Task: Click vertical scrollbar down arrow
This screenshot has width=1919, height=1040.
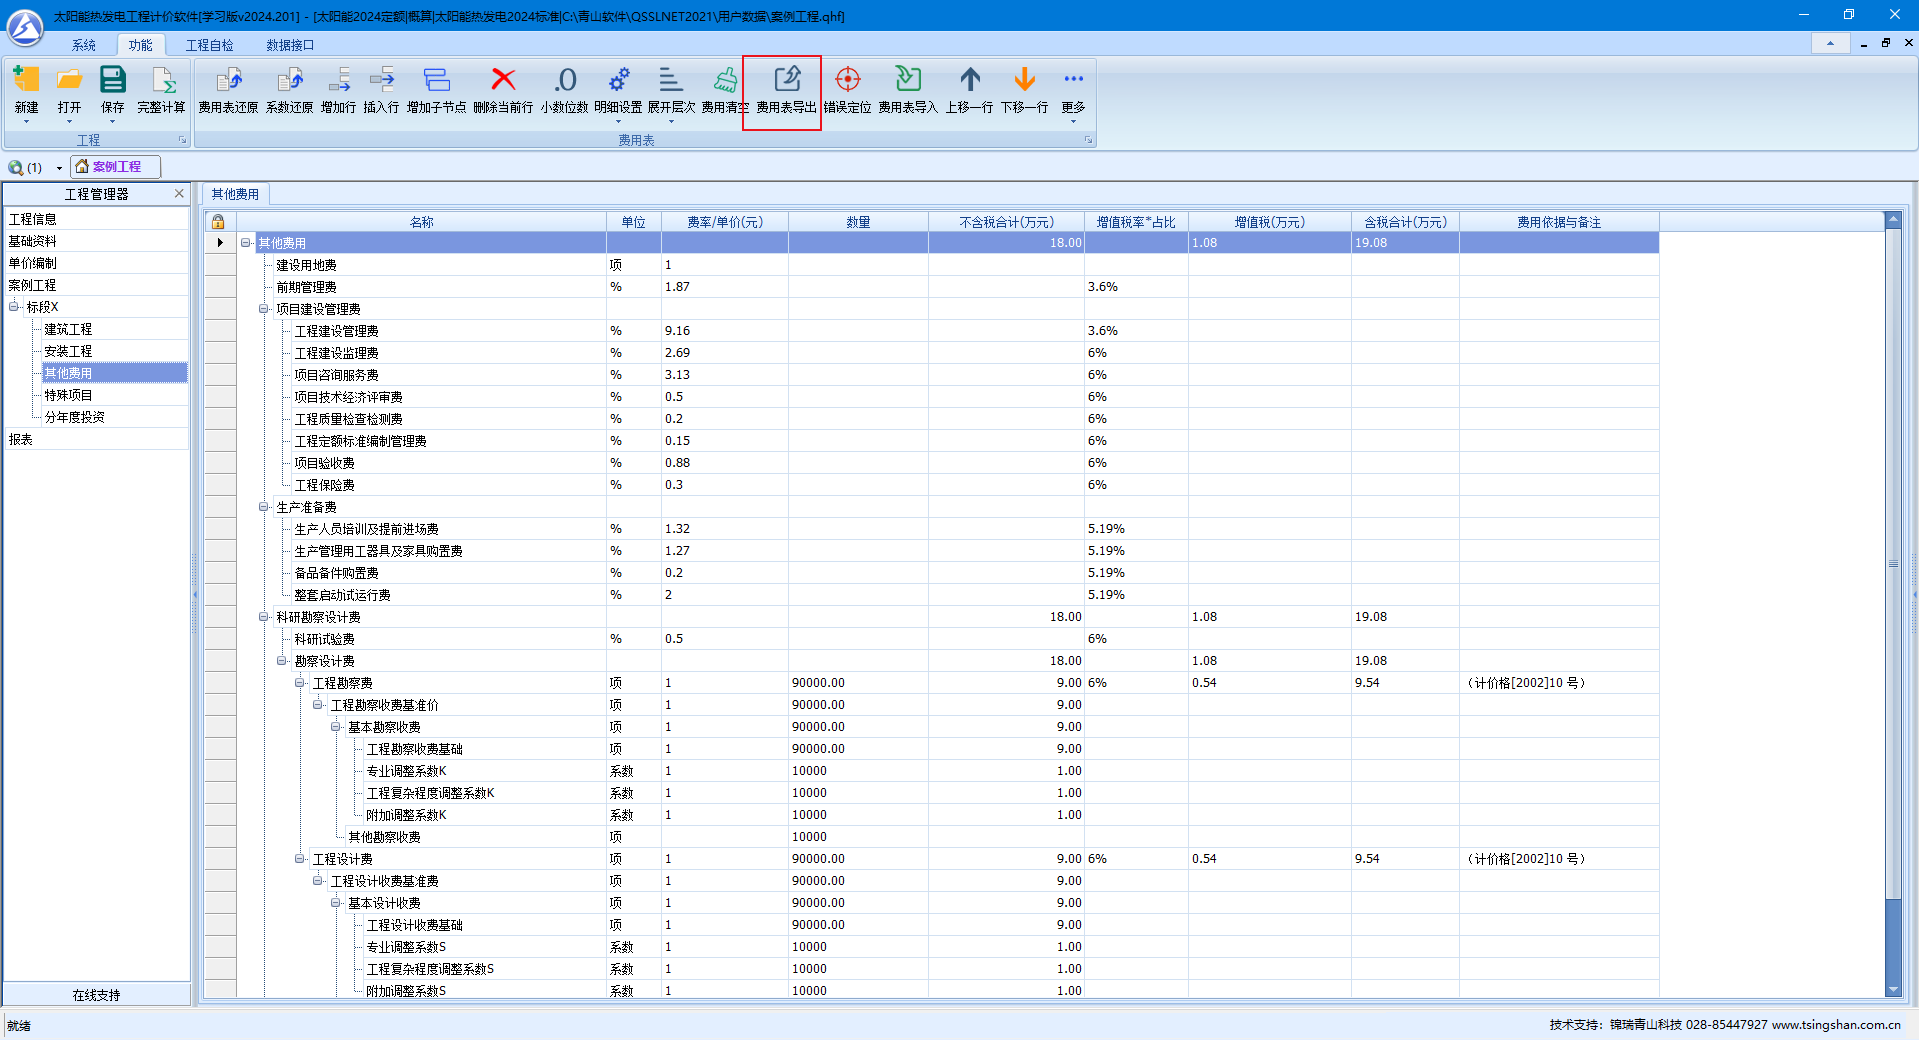Action: (x=1893, y=989)
